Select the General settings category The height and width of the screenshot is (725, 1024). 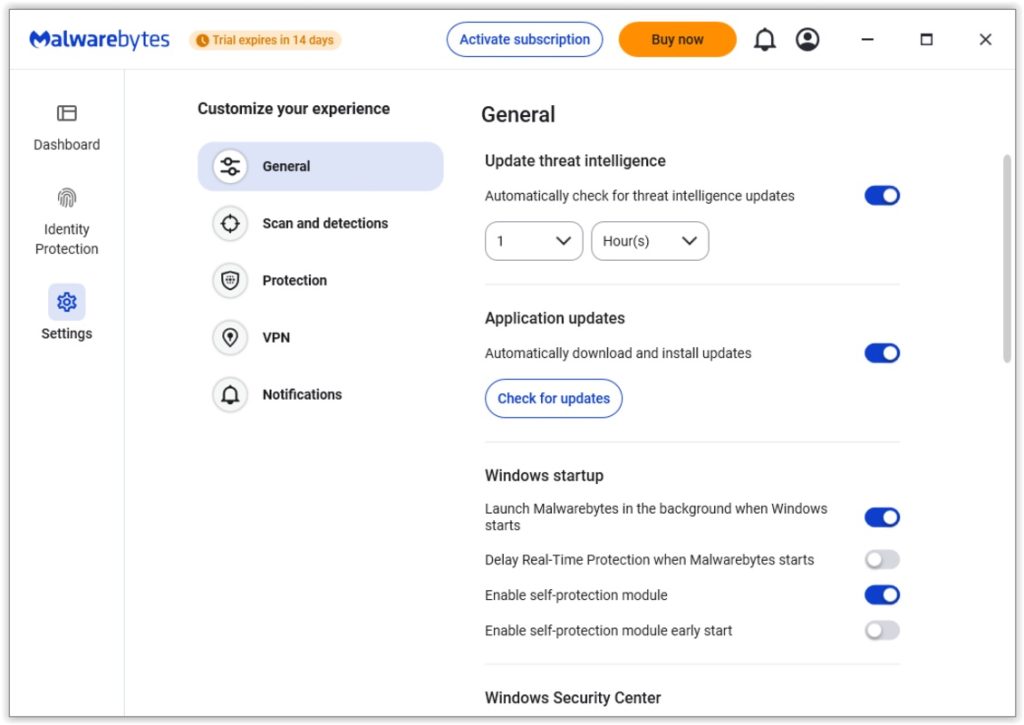(x=320, y=167)
